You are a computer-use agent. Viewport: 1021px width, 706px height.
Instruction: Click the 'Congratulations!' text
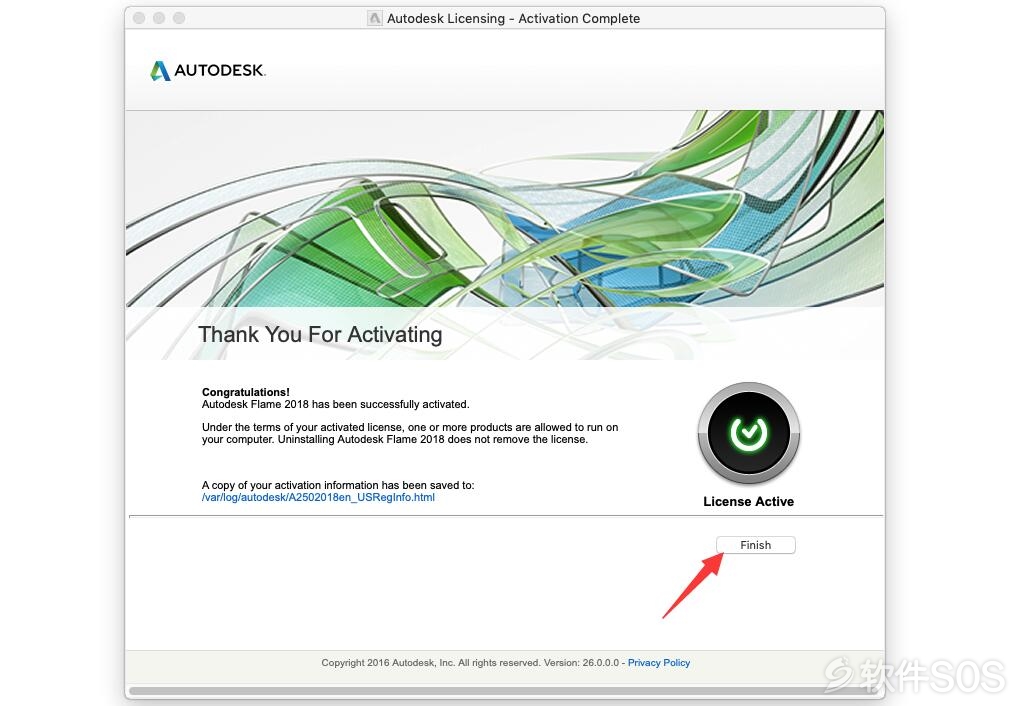(x=245, y=392)
